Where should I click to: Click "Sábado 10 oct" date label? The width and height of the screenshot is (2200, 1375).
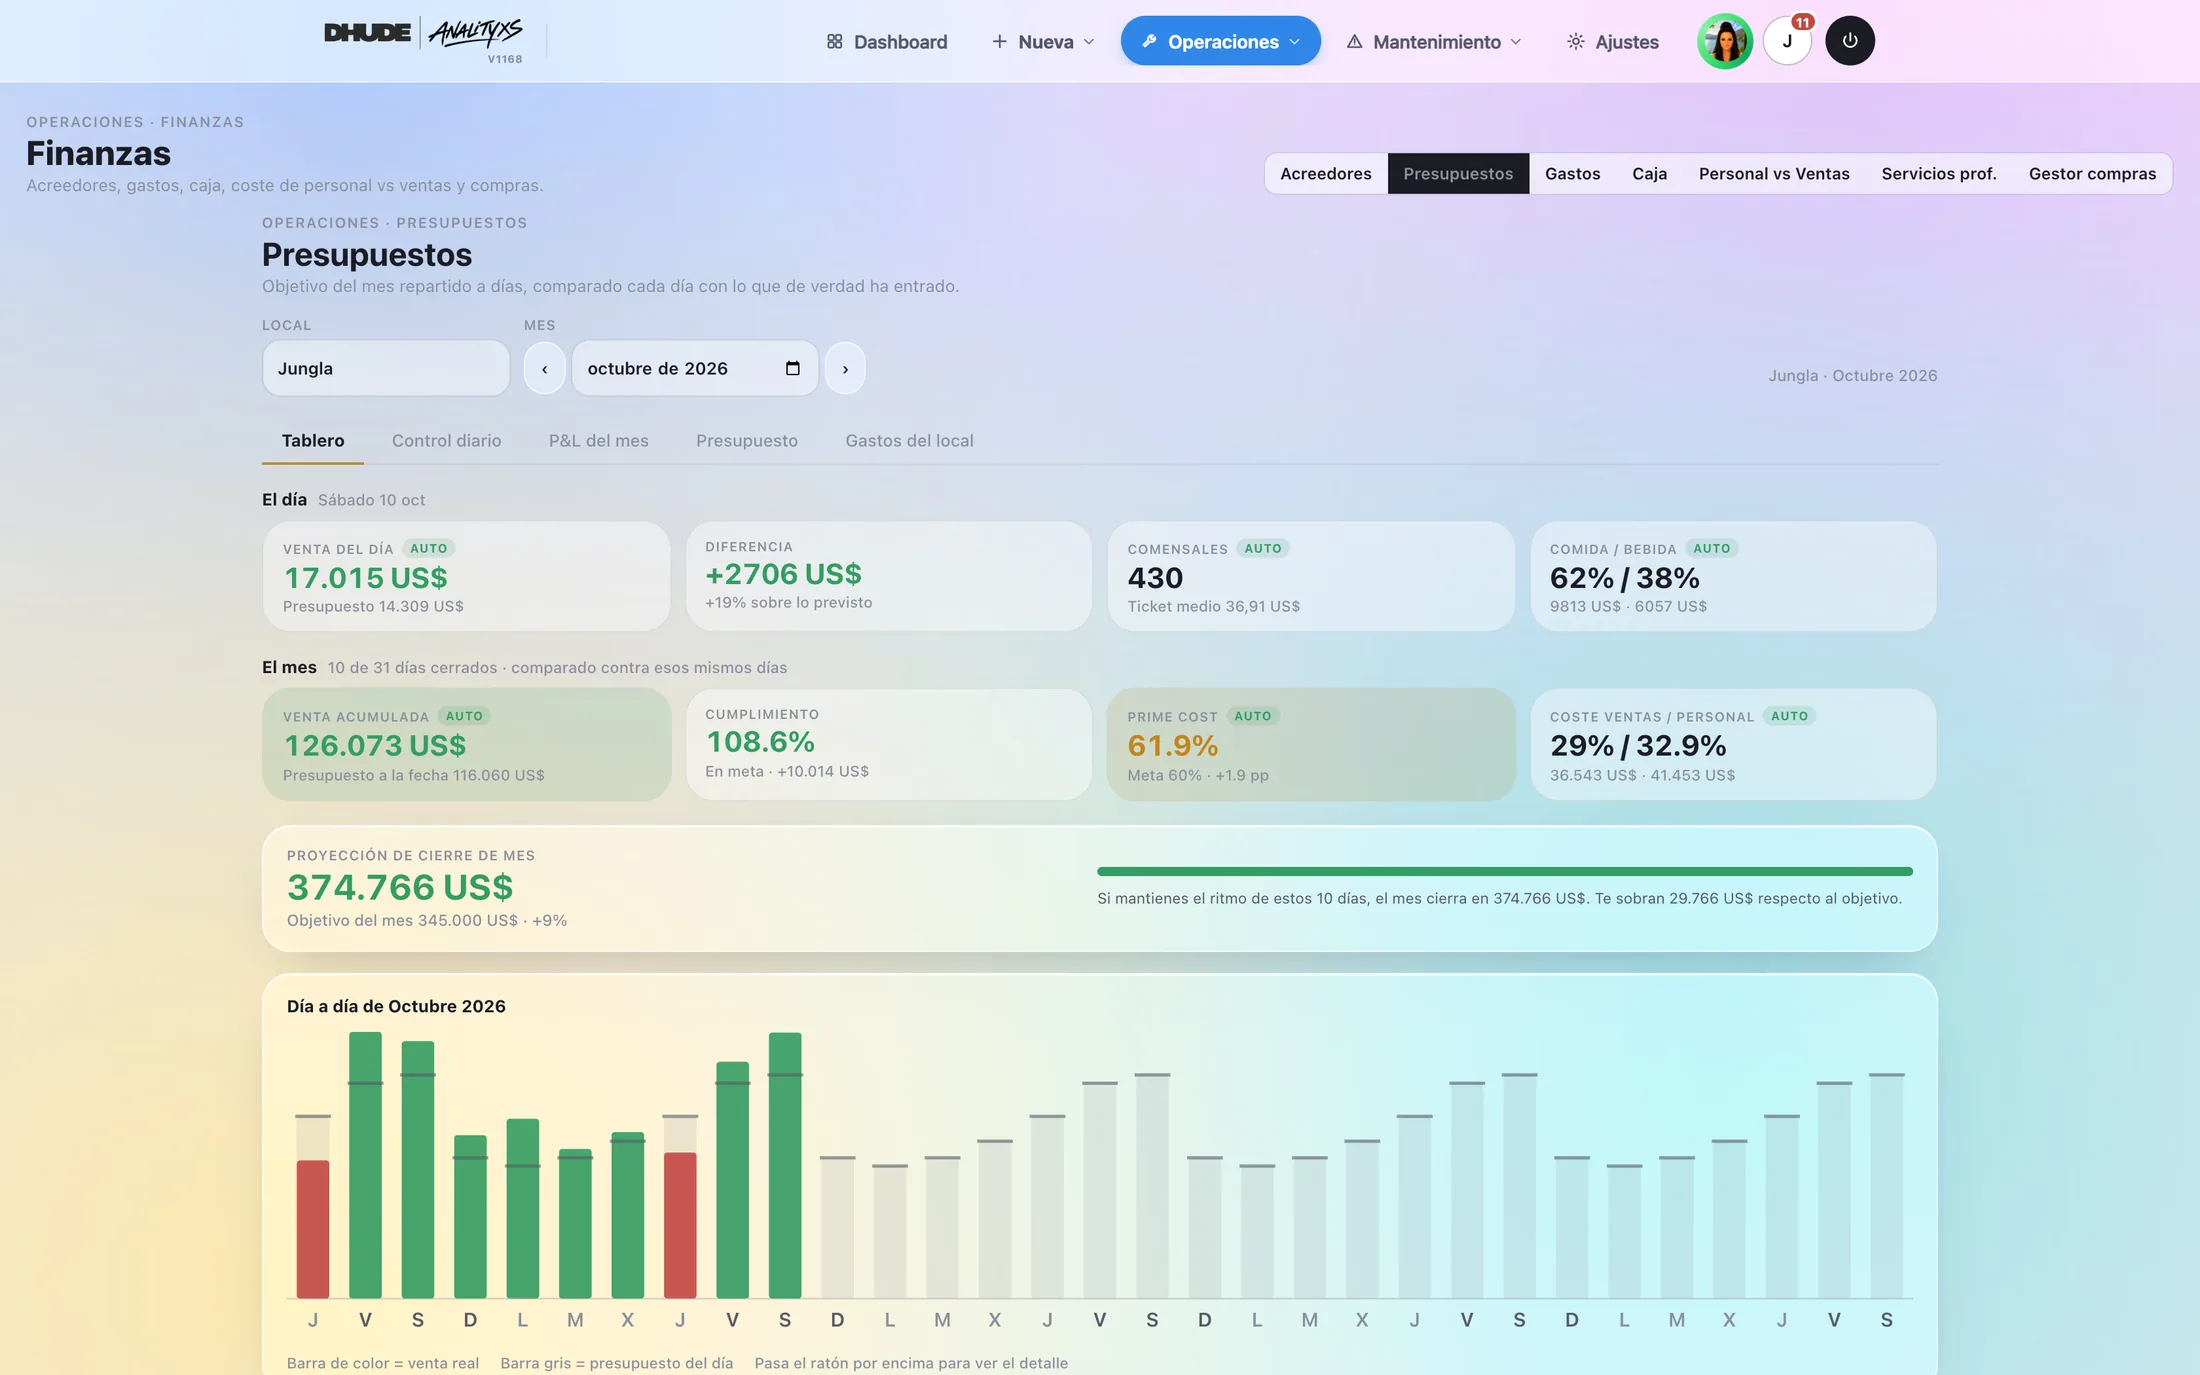pos(371,500)
